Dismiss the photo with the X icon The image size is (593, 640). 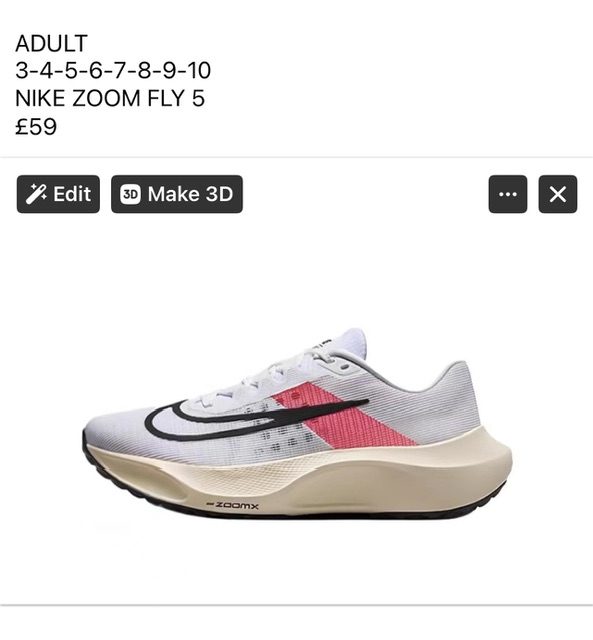[557, 194]
